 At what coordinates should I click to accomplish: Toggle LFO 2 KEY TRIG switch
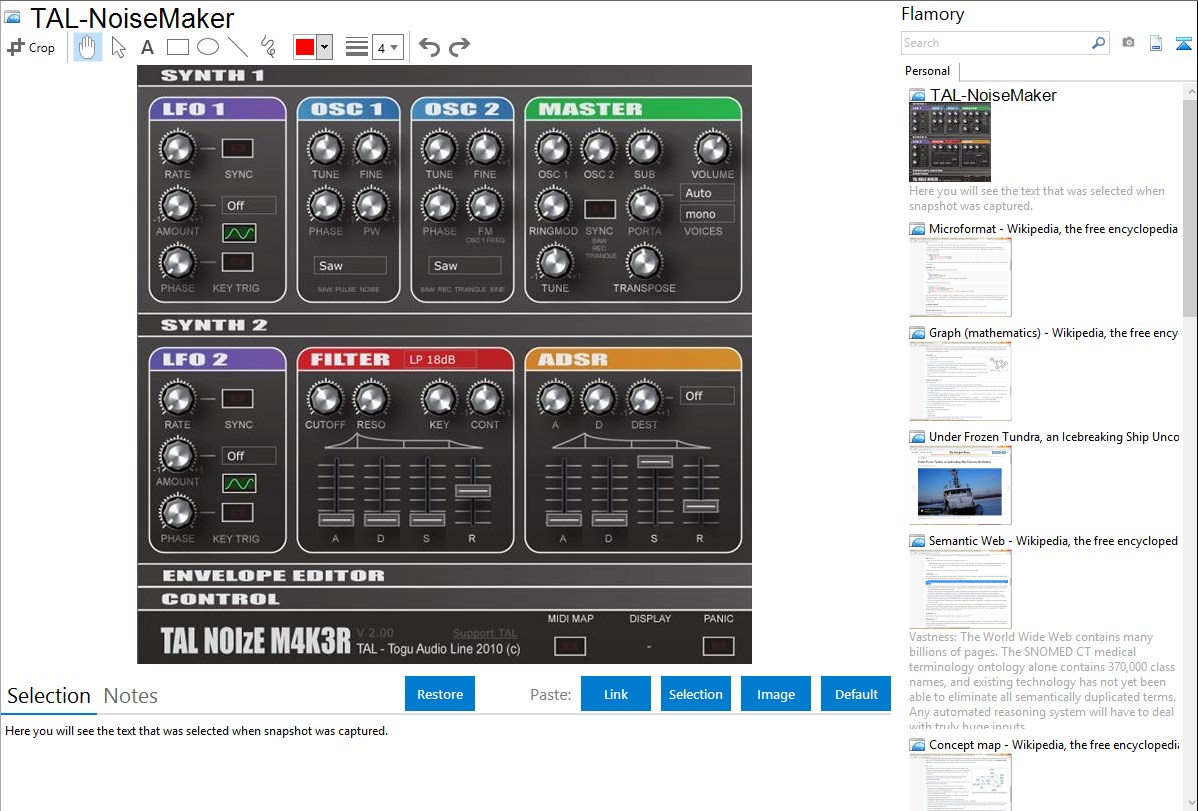coord(237,513)
